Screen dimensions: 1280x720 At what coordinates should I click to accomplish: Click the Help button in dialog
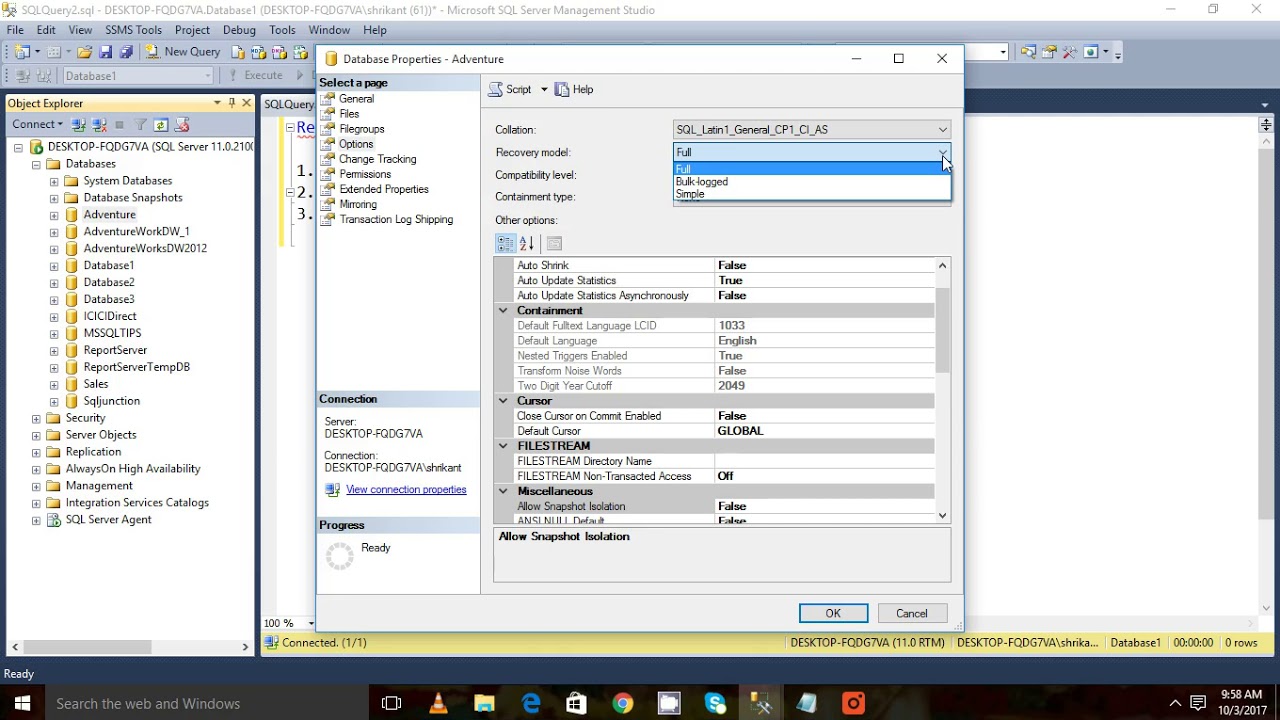(x=574, y=89)
